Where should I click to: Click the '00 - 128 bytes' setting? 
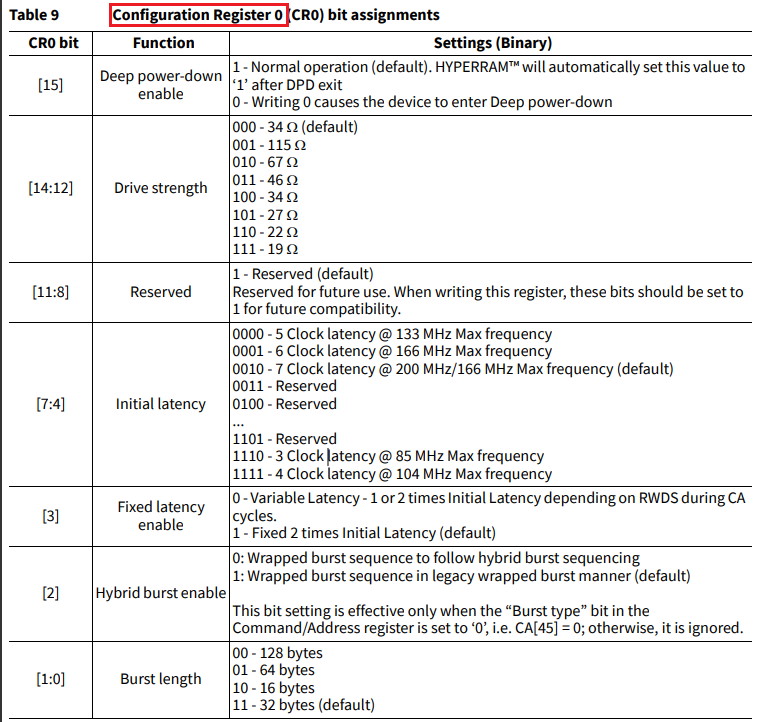[277, 653]
